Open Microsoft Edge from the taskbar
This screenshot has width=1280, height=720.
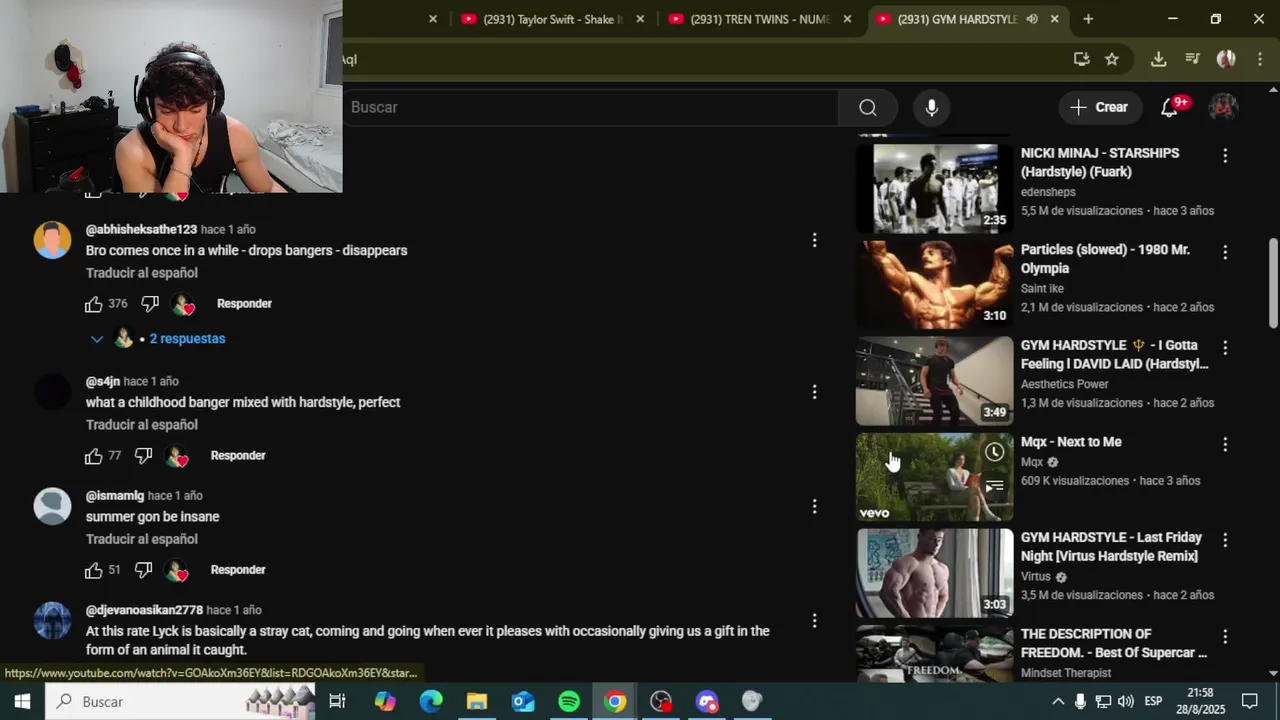(430, 701)
